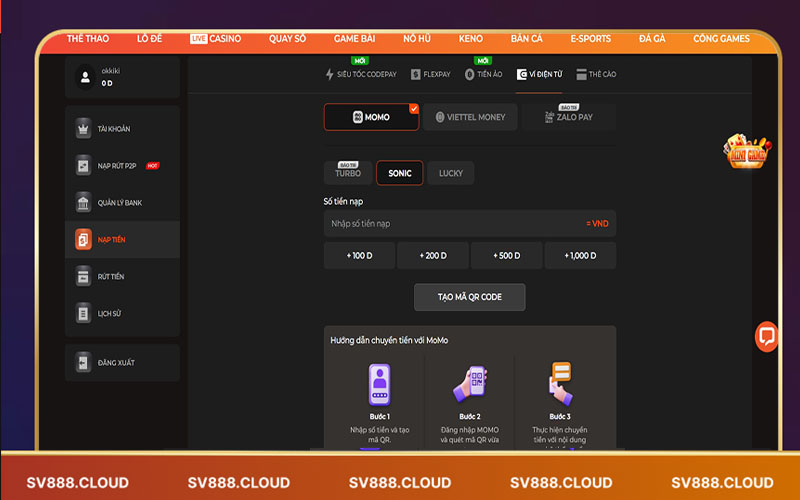Click the crown icon beside Tài Khoản
The width and height of the screenshot is (800, 500).
click(83, 129)
